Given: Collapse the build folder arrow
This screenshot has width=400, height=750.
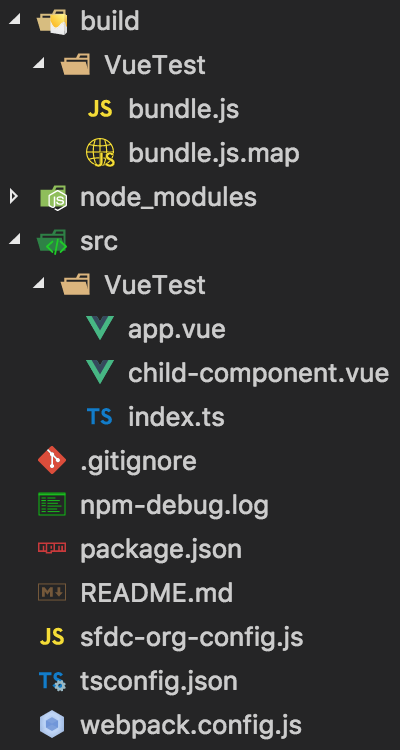Looking at the screenshot, I should click(x=15, y=21).
